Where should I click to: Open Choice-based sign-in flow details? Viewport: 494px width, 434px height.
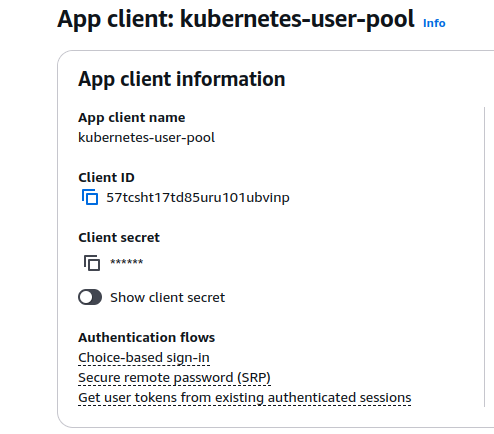(144, 358)
